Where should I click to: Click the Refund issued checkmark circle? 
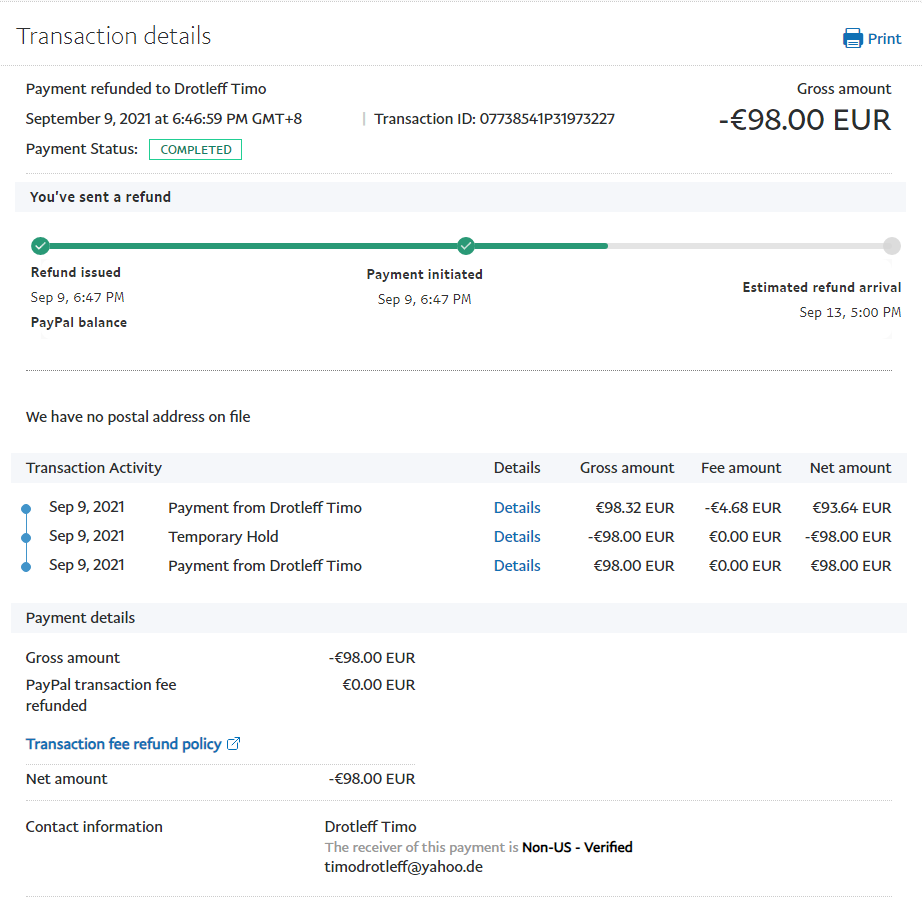click(40, 246)
